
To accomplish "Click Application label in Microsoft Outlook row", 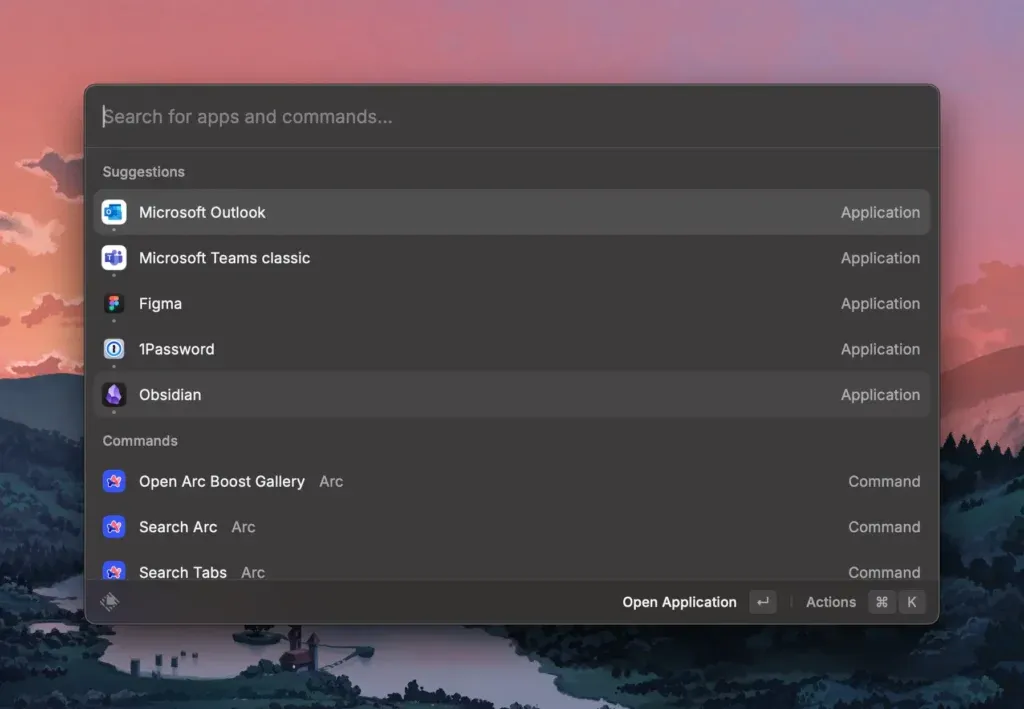I will (880, 212).
